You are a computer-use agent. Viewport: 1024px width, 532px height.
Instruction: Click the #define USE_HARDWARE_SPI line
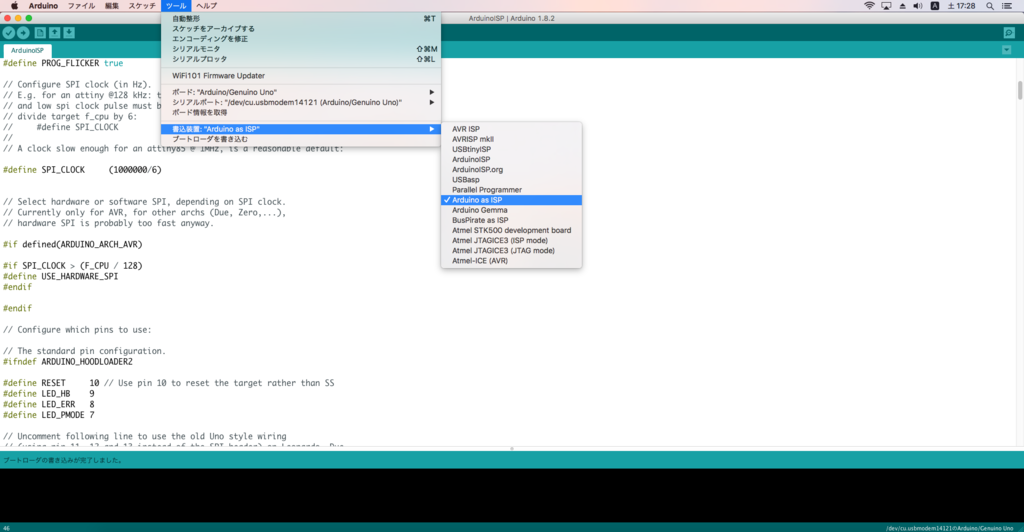(x=61, y=276)
